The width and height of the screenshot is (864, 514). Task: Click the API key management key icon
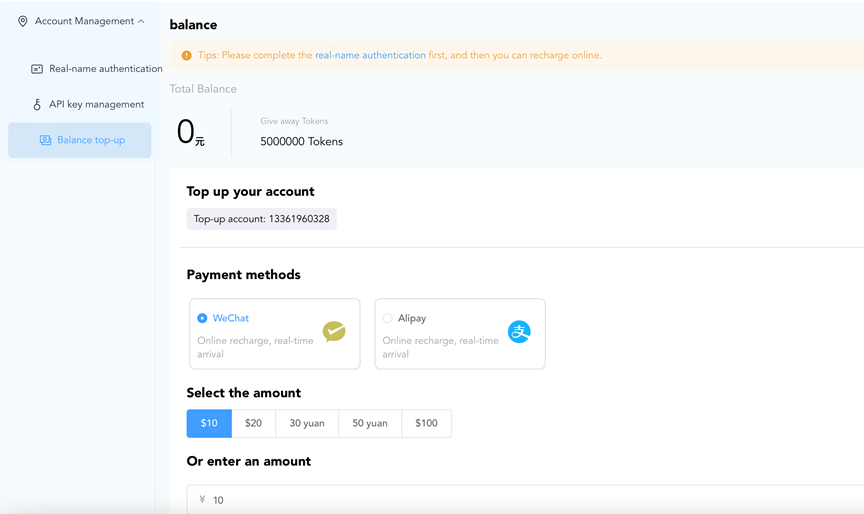click(37, 104)
